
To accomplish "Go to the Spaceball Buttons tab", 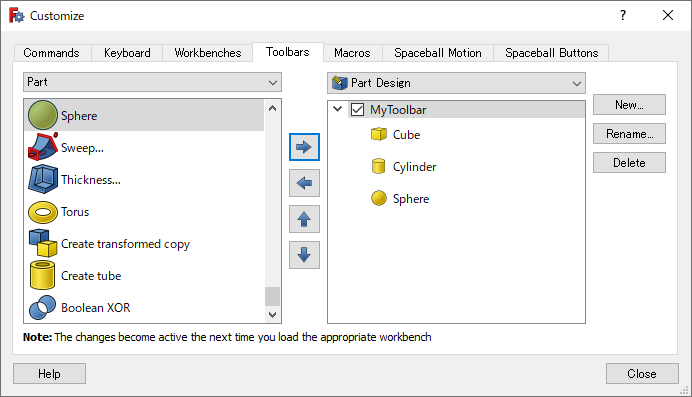I will (551, 53).
